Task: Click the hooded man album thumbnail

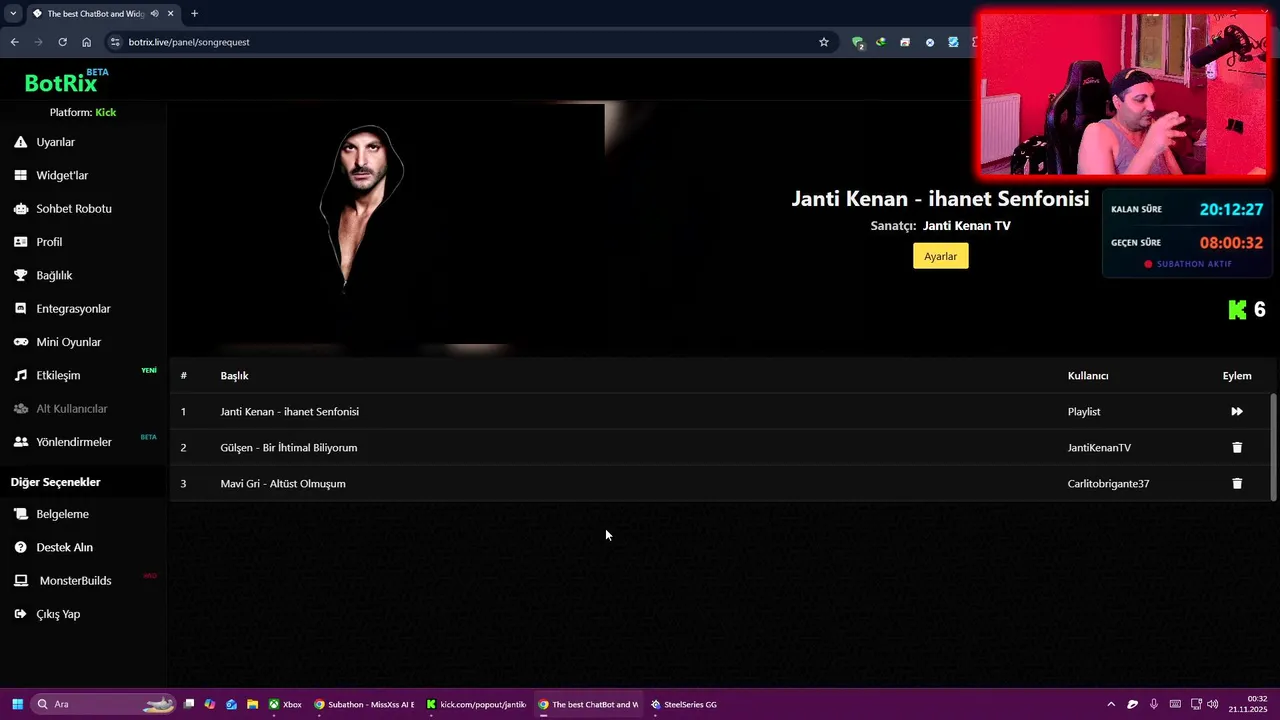Action: pyautogui.click(x=362, y=208)
